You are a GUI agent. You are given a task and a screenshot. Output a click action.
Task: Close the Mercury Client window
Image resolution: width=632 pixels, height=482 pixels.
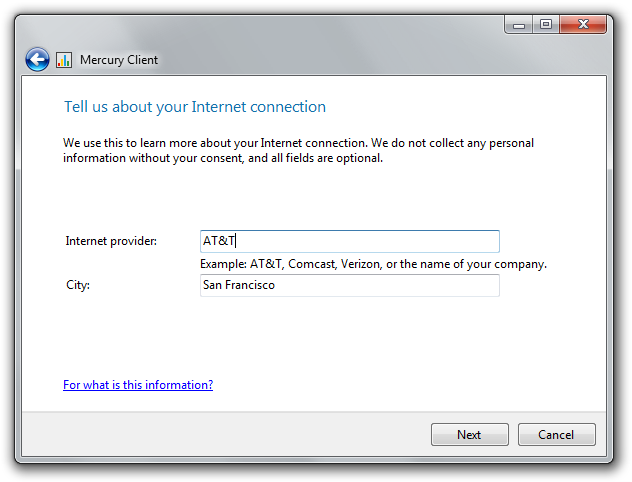click(583, 25)
